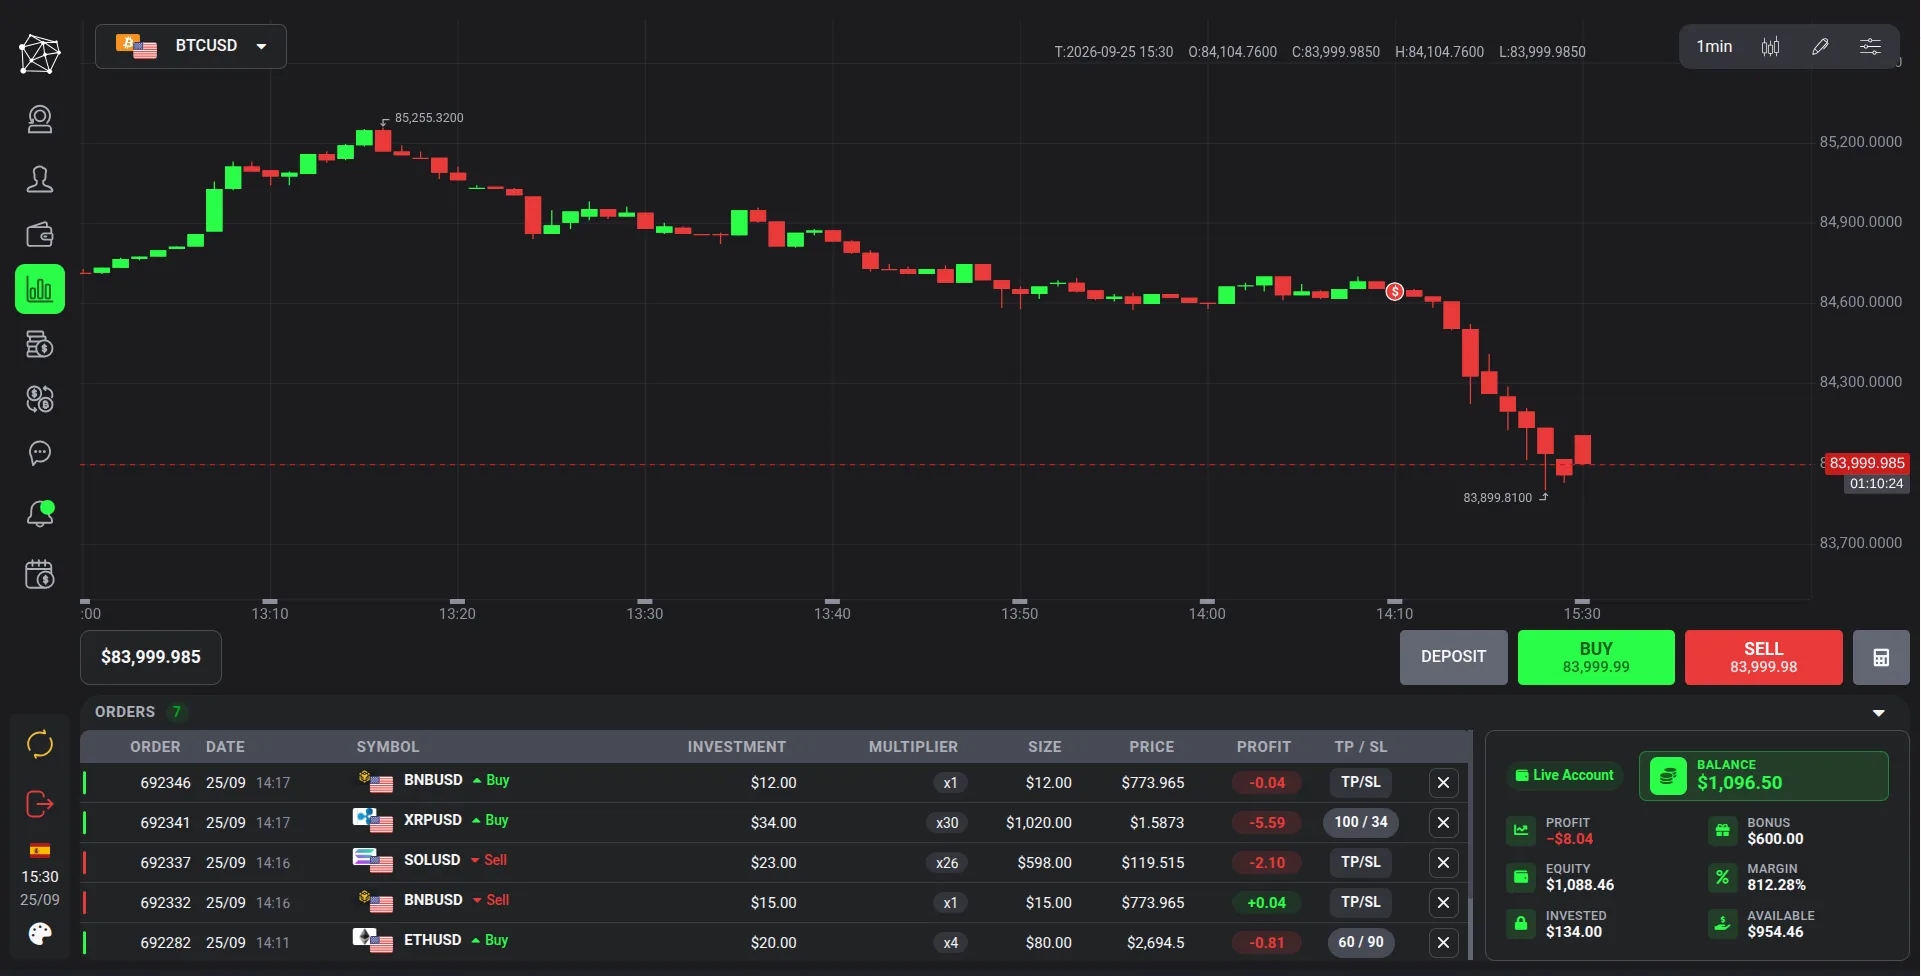
Task: Click the PROFIT column header
Action: [x=1263, y=747]
